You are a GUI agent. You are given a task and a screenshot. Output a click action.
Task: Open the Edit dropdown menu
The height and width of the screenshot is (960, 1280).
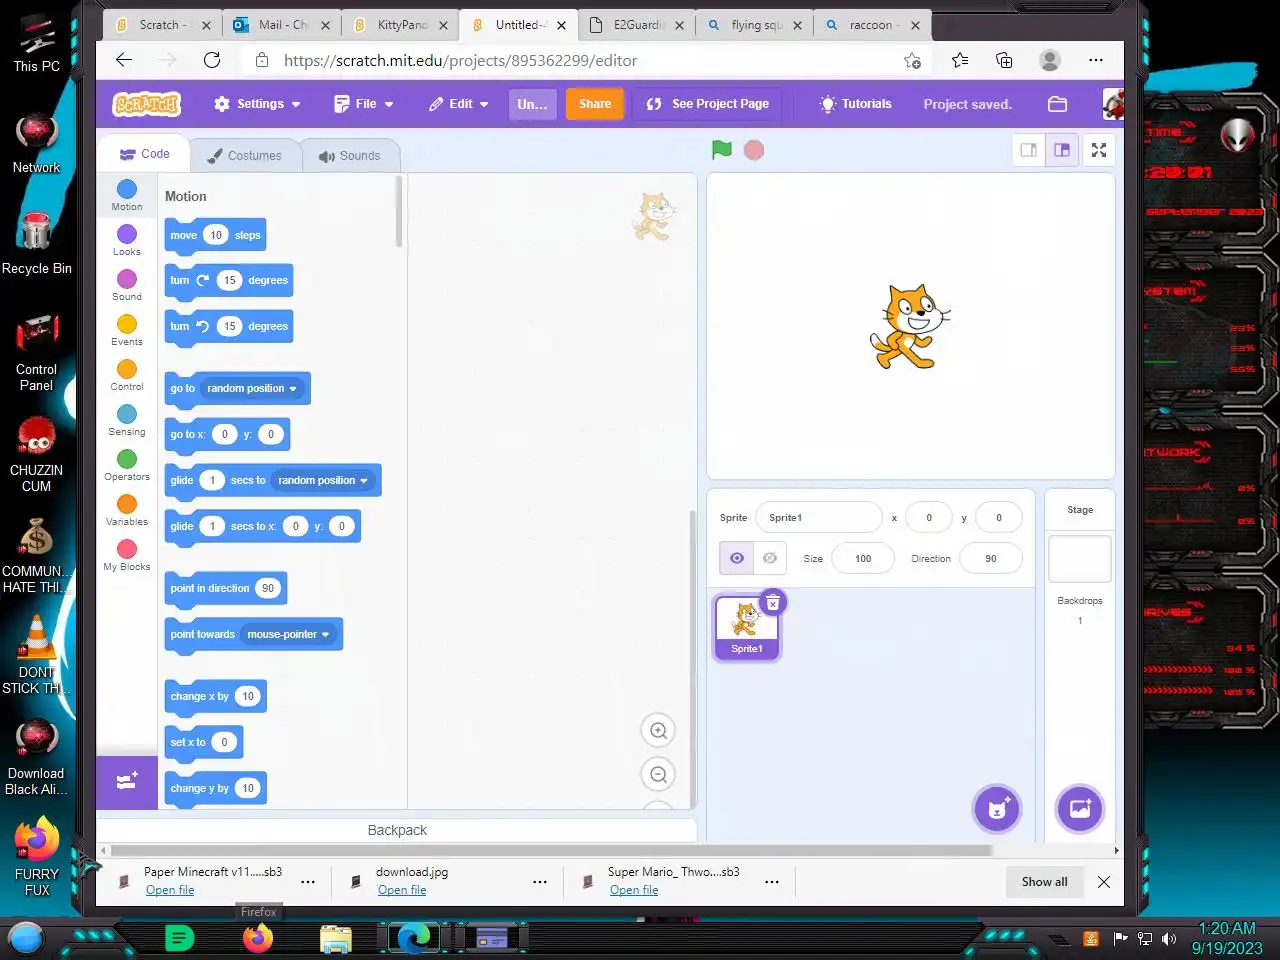(x=459, y=104)
